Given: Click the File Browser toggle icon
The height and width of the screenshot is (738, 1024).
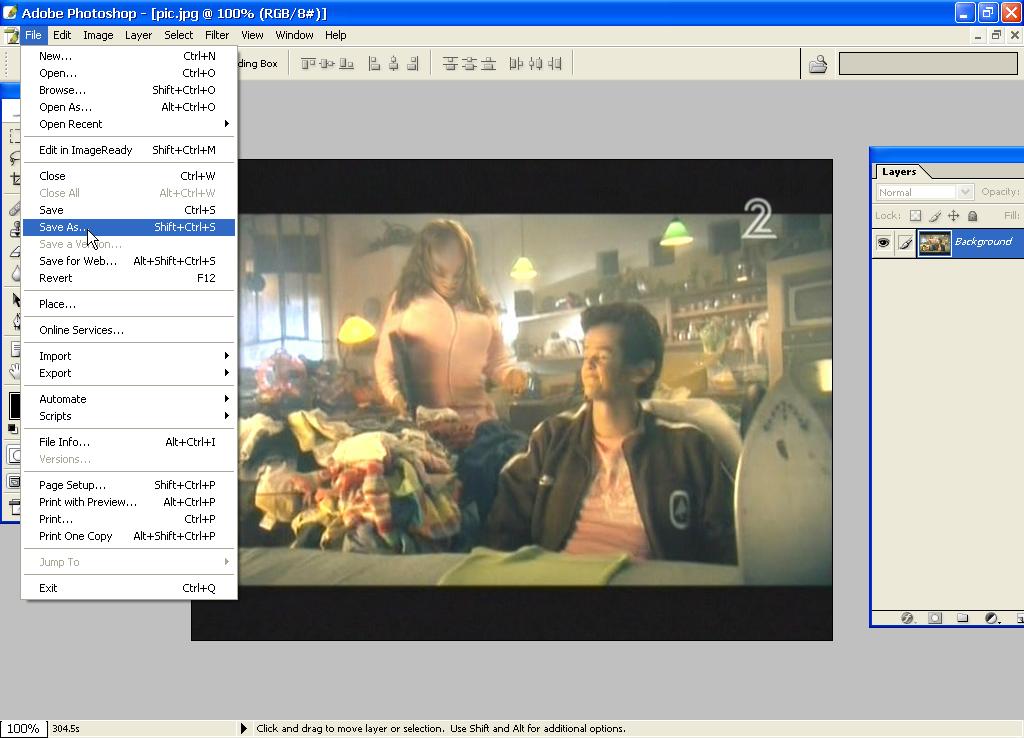Looking at the screenshot, I should (x=818, y=64).
